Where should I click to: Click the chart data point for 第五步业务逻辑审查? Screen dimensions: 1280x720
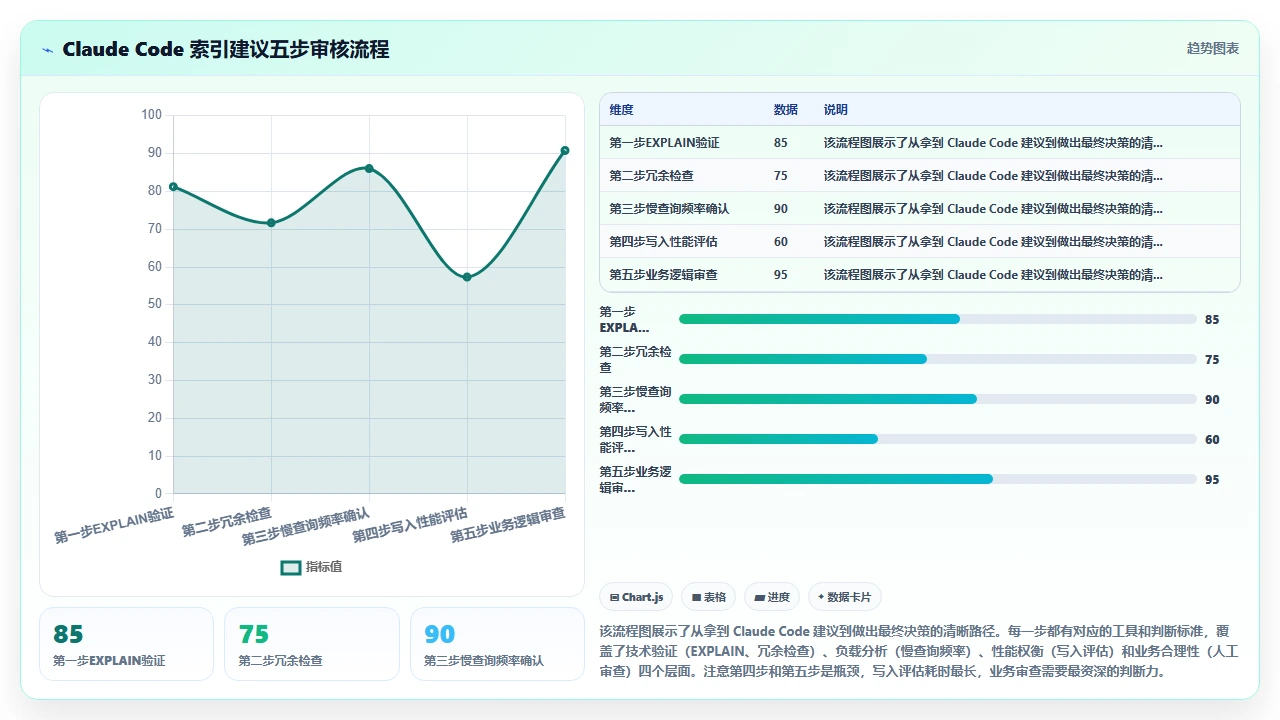(565, 150)
